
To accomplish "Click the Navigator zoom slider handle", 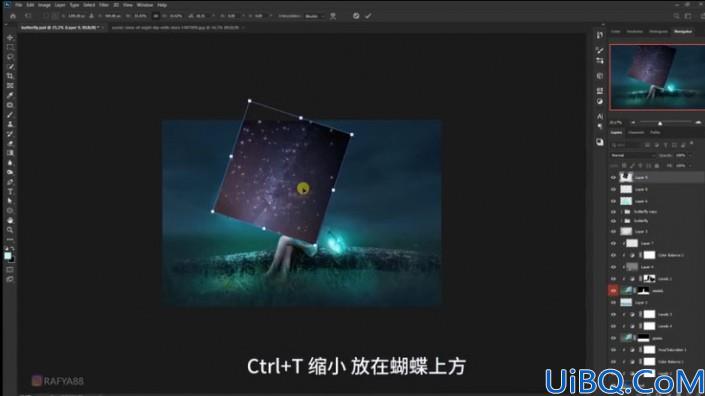I will point(660,123).
